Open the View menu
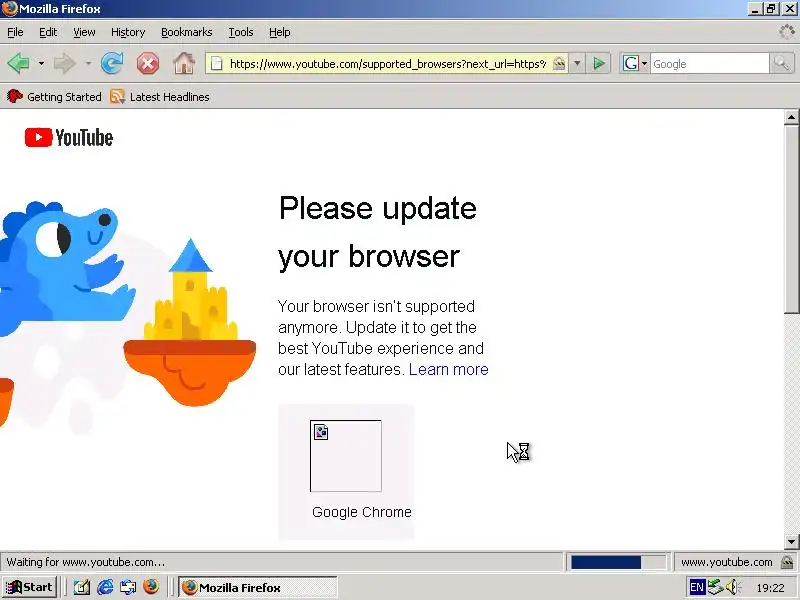The image size is (800, 600). coord(84,32)
